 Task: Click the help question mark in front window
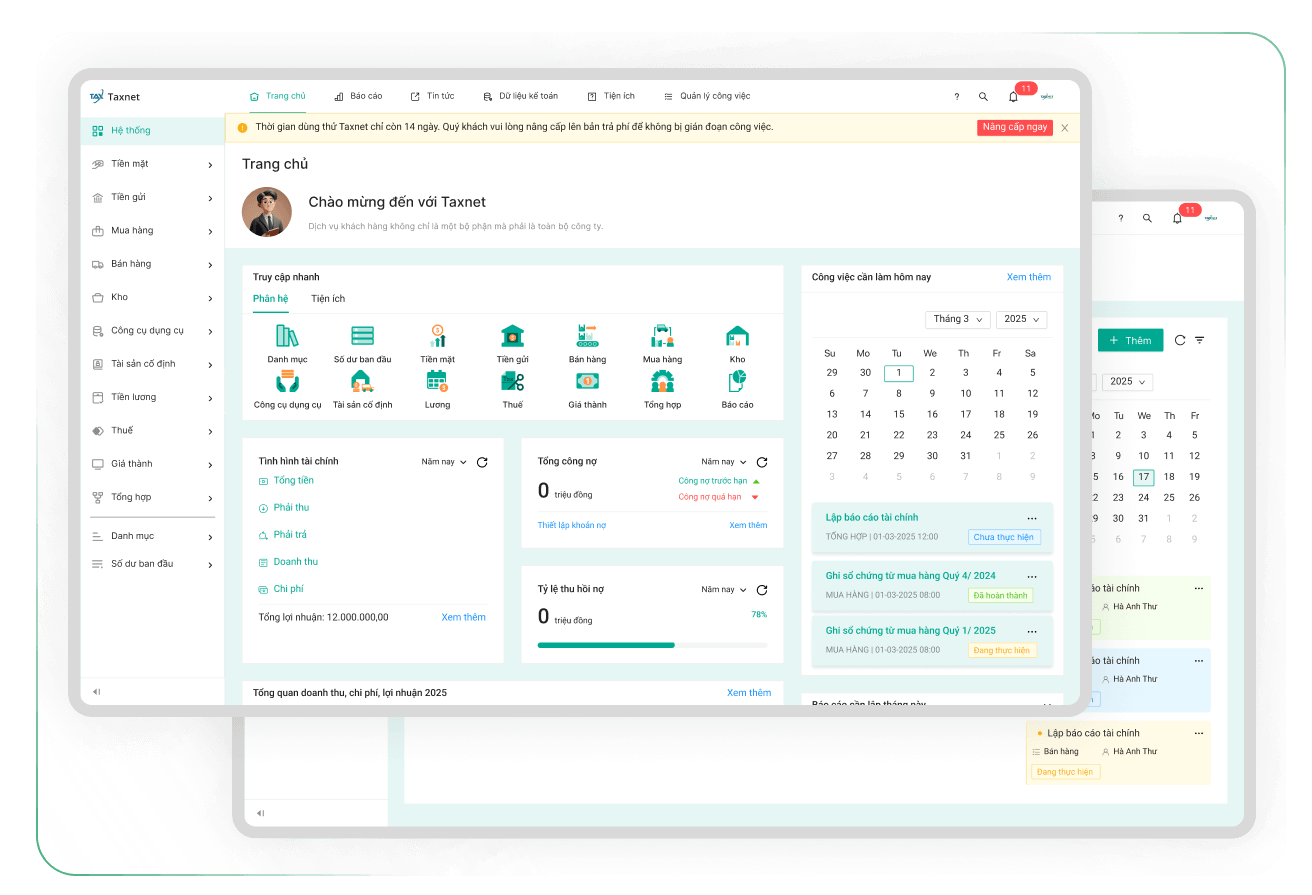956,97
